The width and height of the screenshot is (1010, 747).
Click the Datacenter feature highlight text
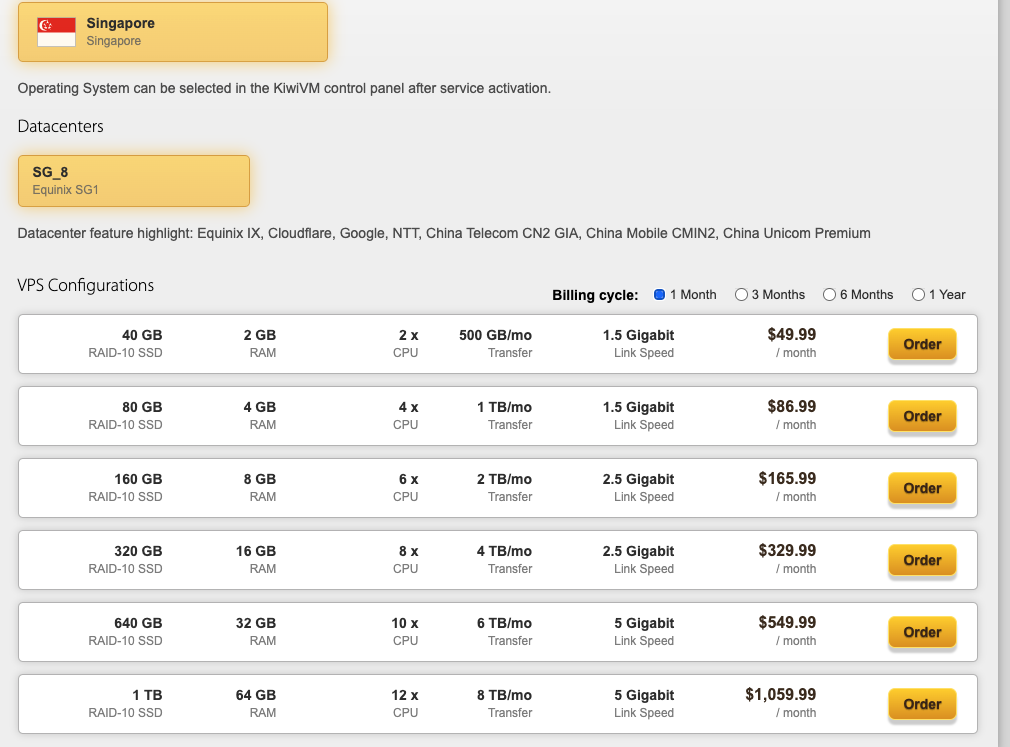pyautogui.click(x=444, y=233)
